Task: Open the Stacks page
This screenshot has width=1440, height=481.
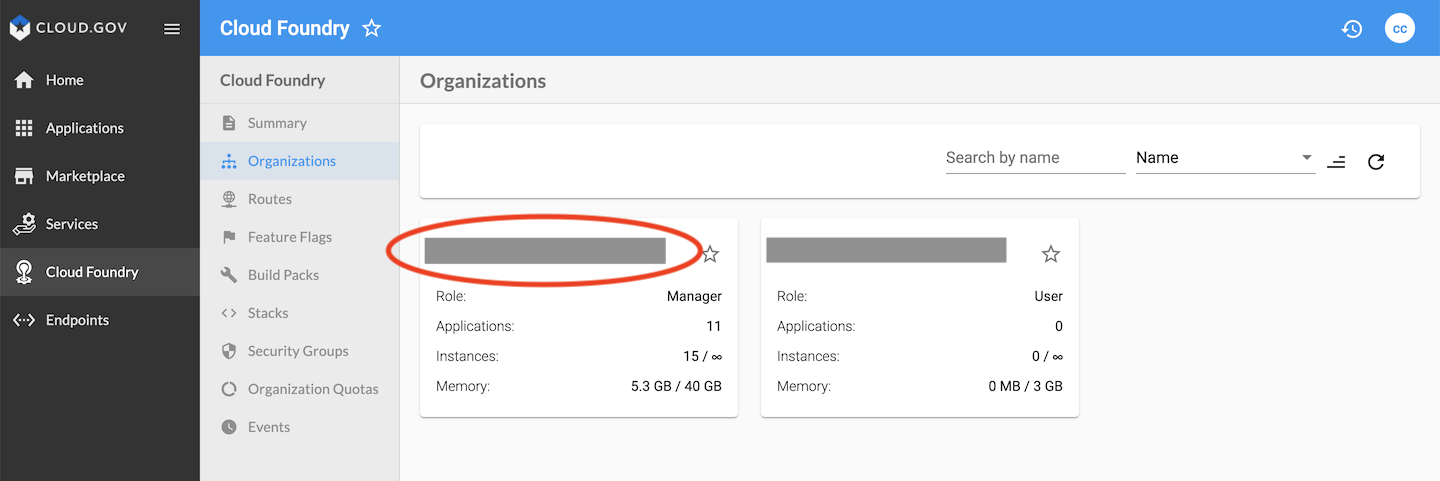Action: pyautogui.click(x=300, y=313)
